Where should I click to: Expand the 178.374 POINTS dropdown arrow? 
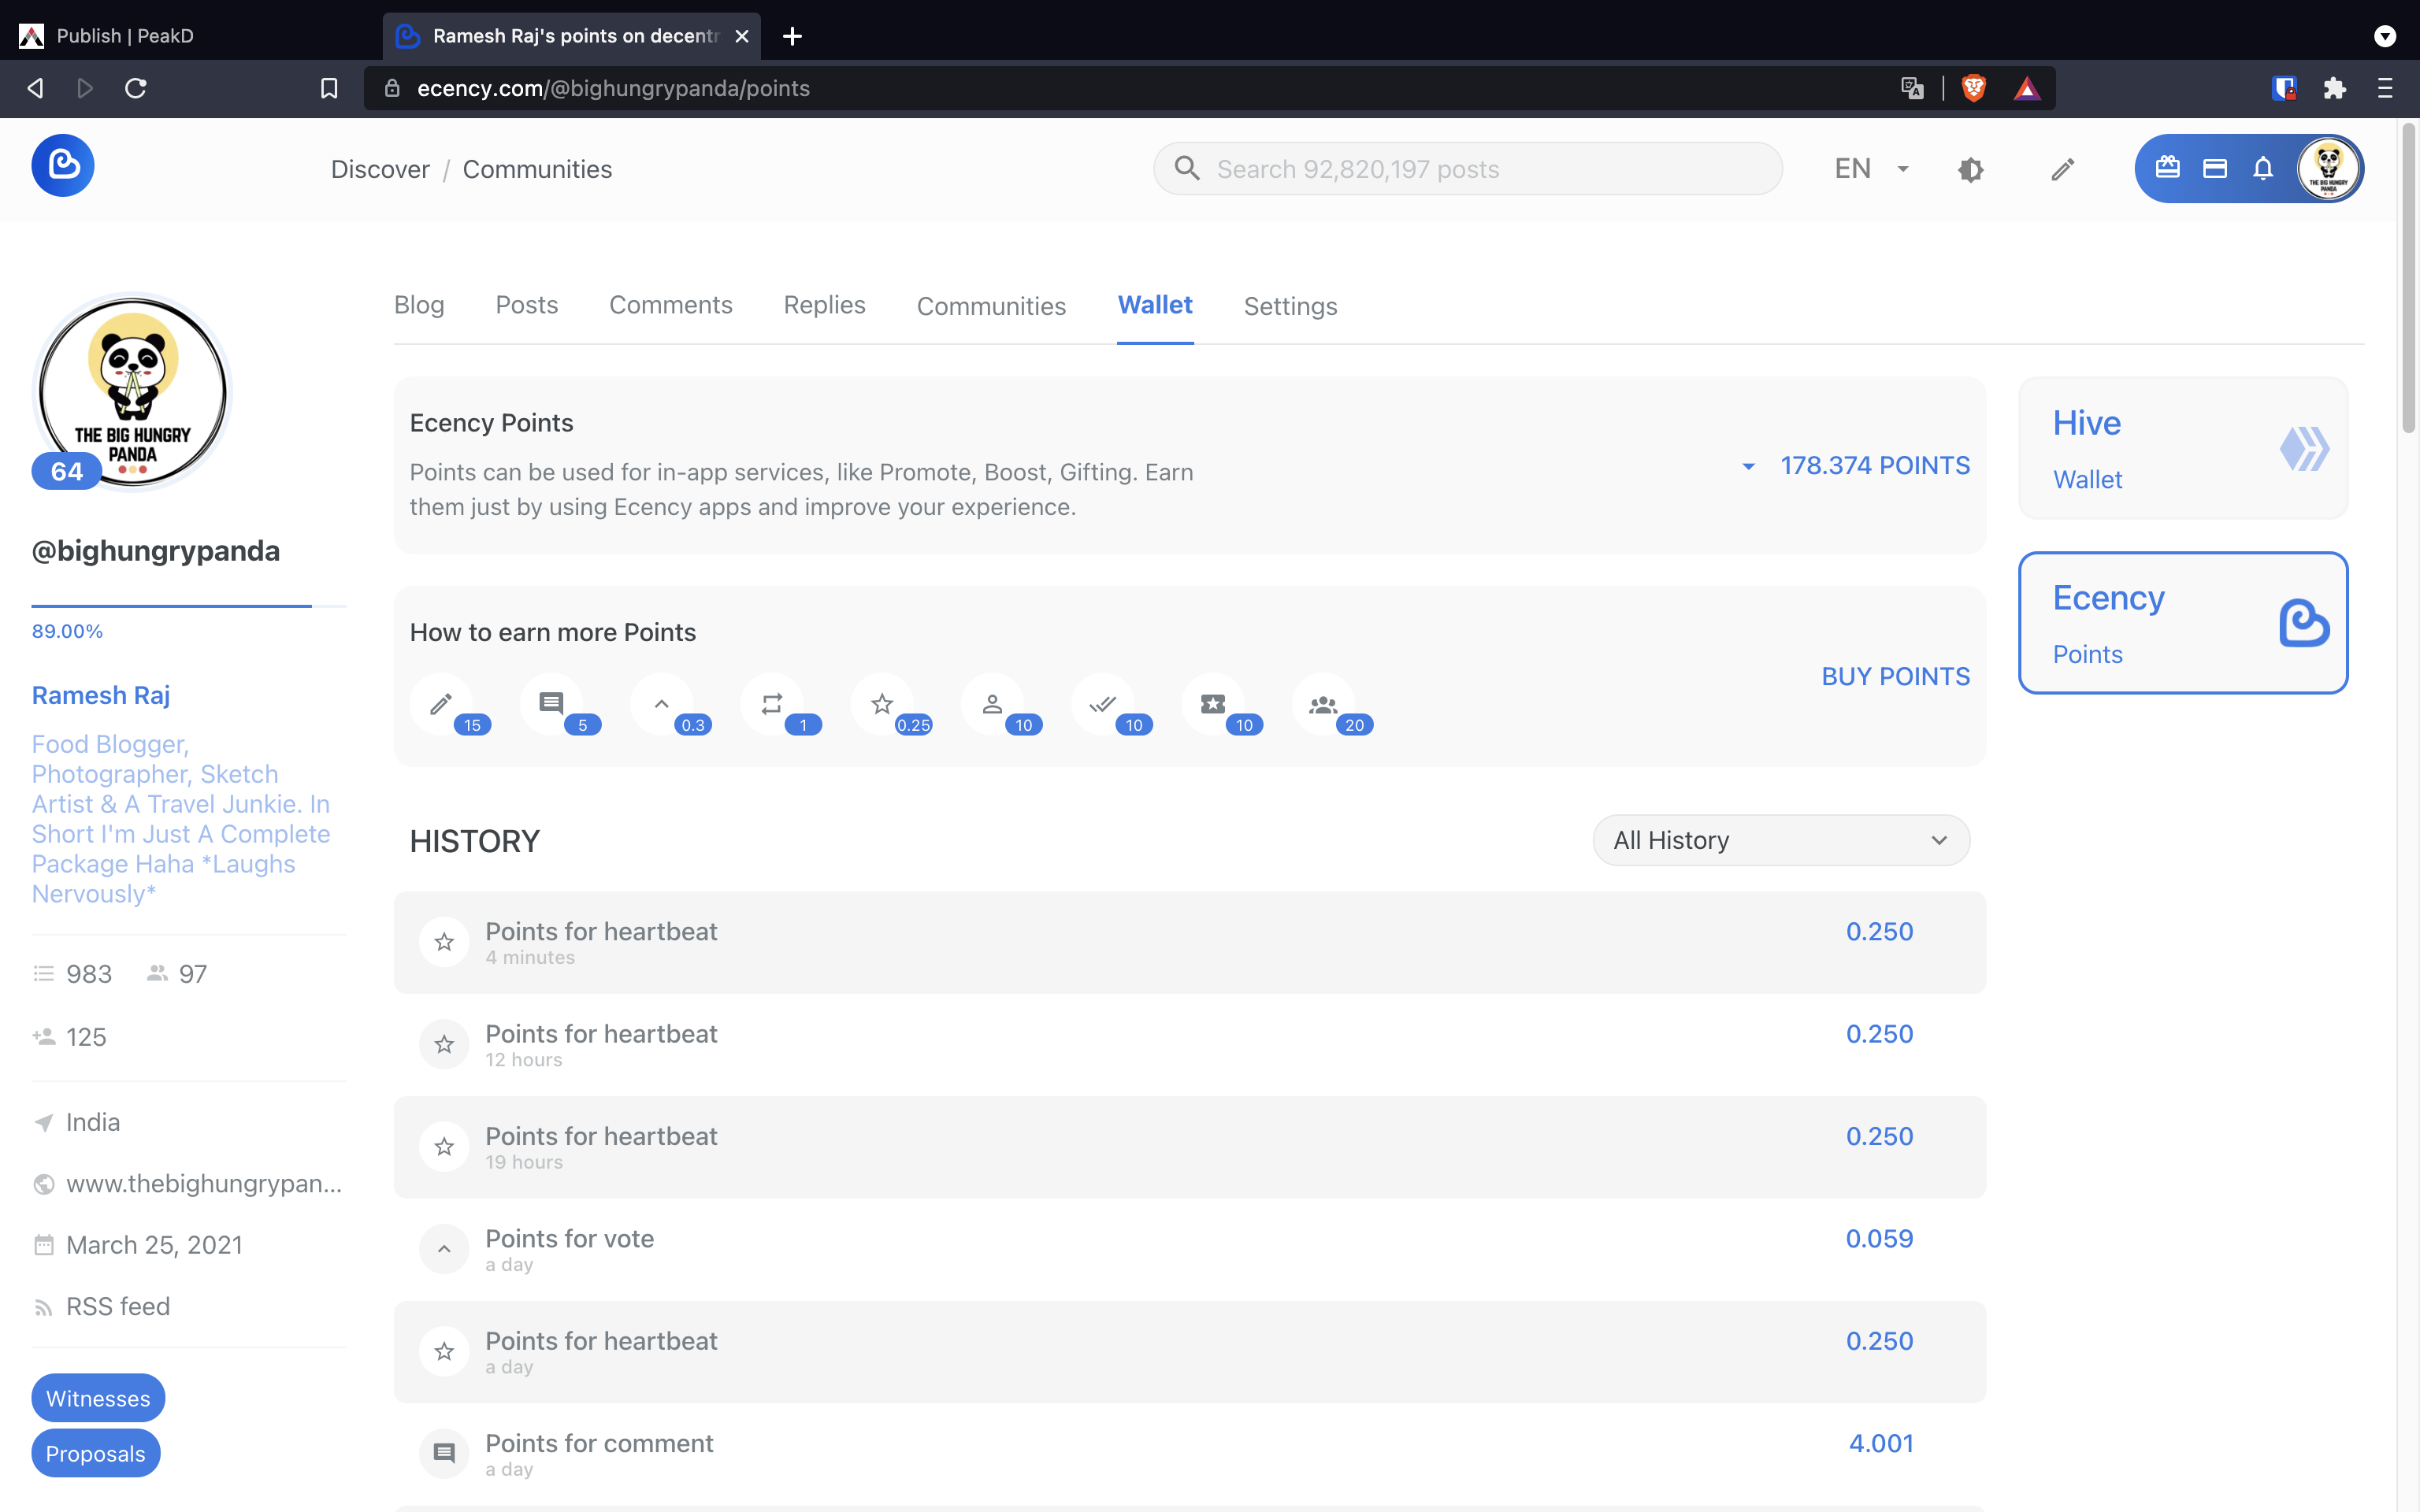(x=1748, y=466)
